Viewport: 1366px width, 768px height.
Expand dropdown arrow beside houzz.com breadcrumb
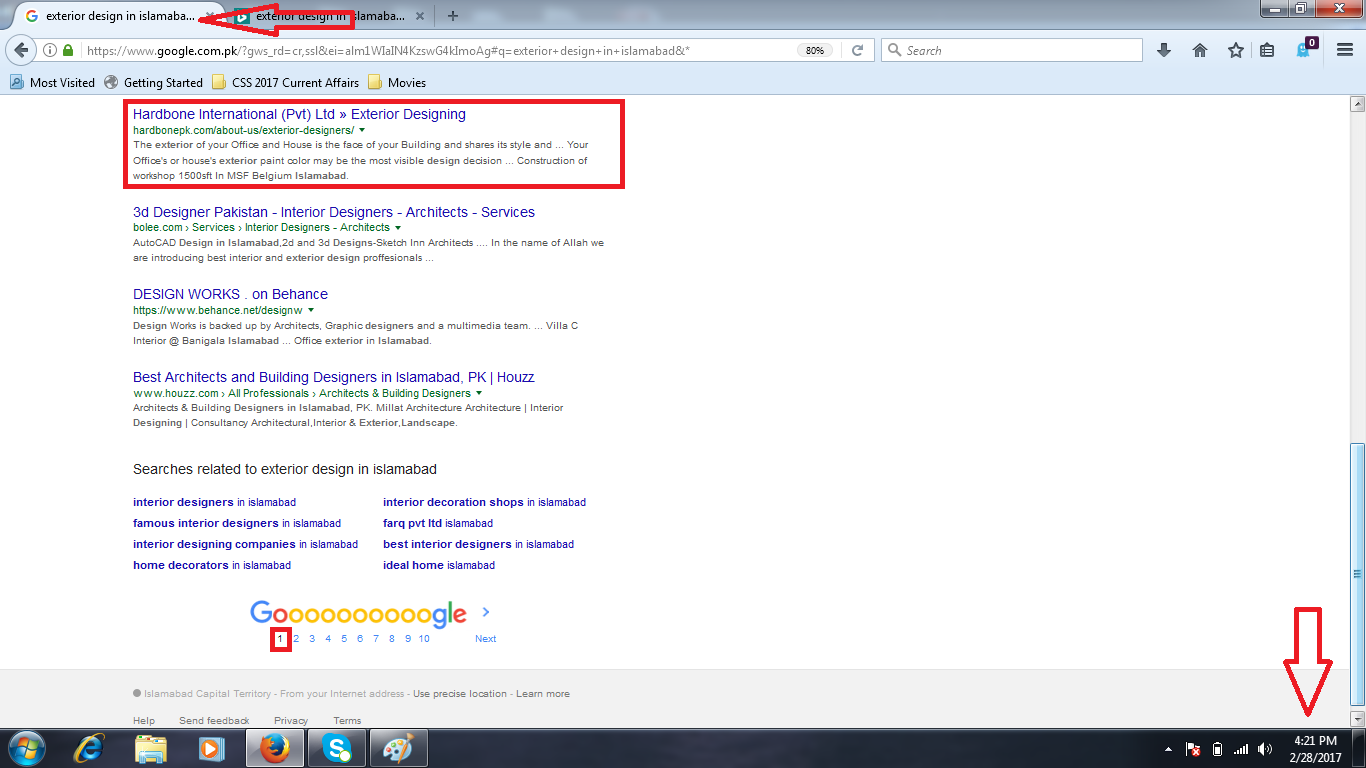pos(479,393)
